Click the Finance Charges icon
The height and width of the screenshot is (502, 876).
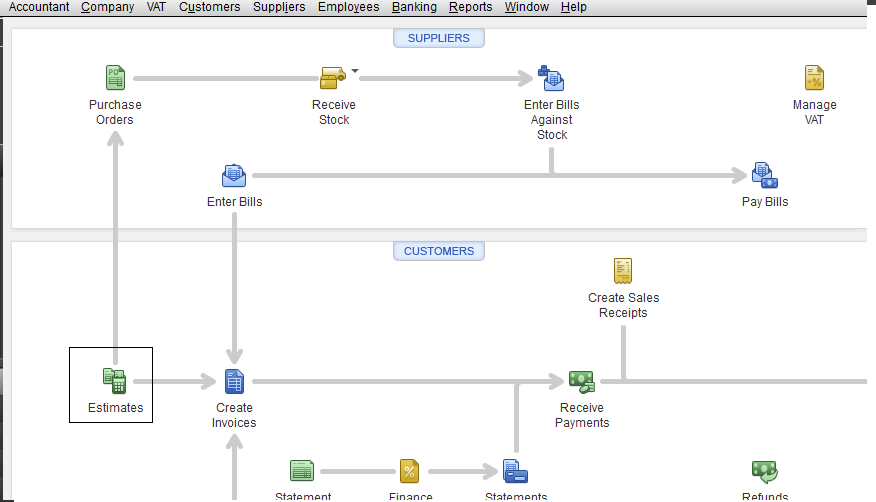pos(409,471)
